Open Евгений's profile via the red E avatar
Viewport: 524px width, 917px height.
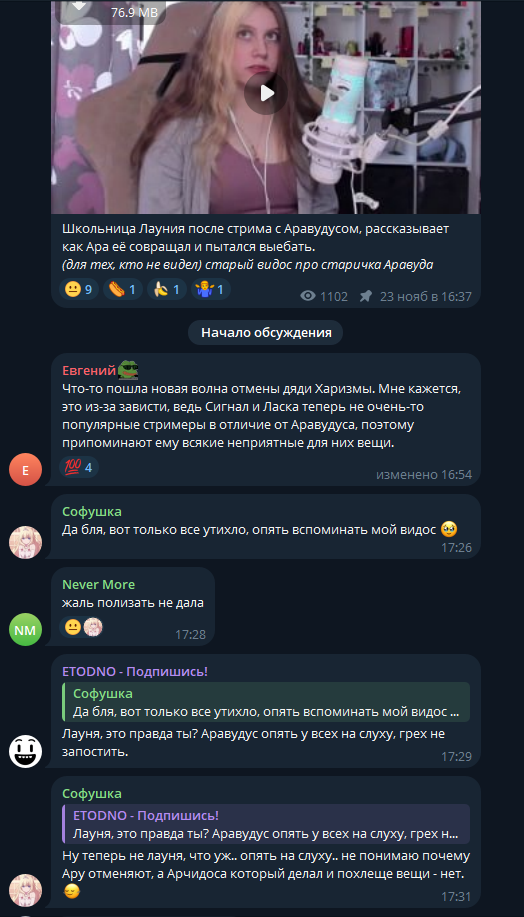point(25,469)
